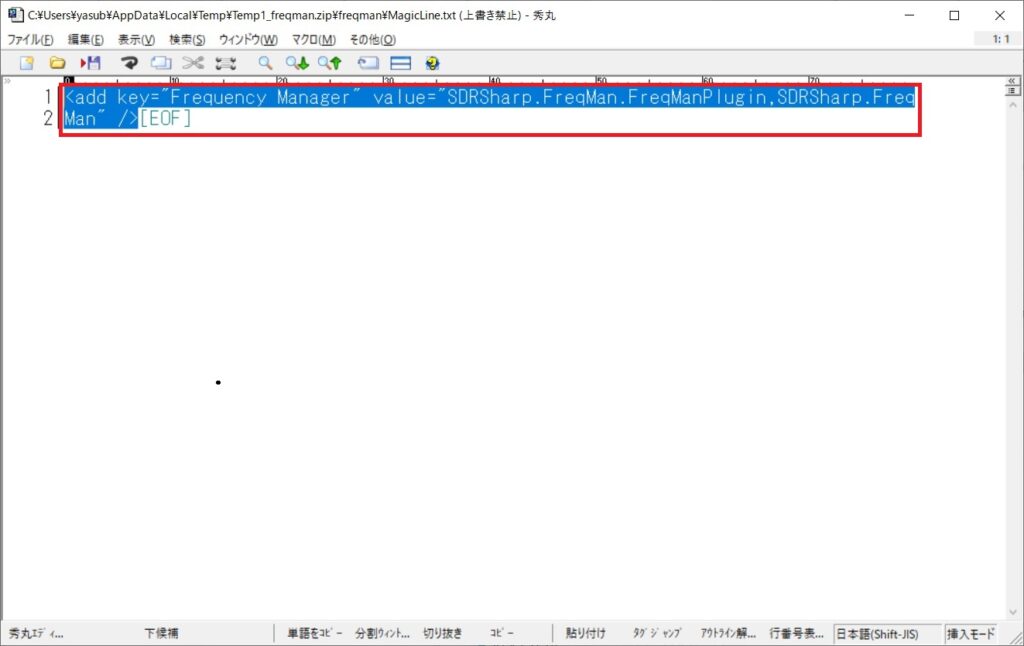Image resolution: width=1024 pixels, height=646 pixels.
Task: Open the 編集(E) menu
Action: pos(86,40)
